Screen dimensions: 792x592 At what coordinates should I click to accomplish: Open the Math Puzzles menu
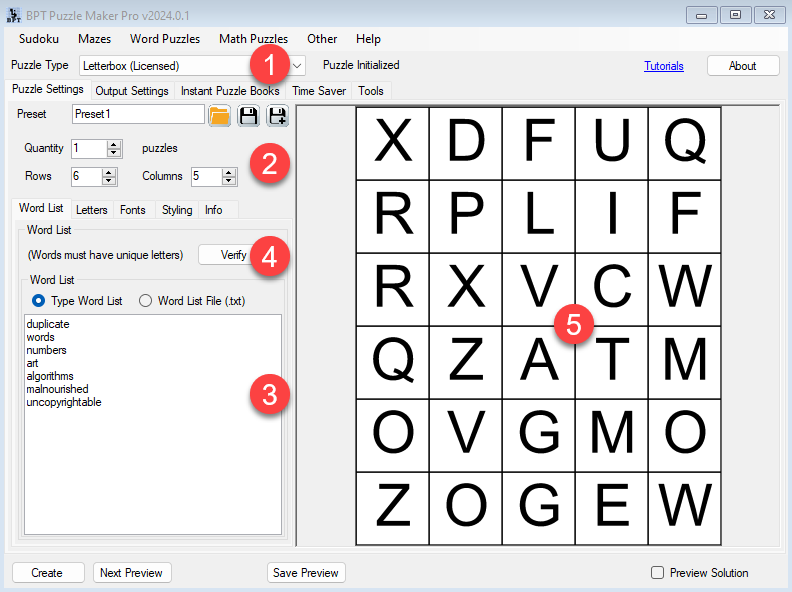[253, 39]
